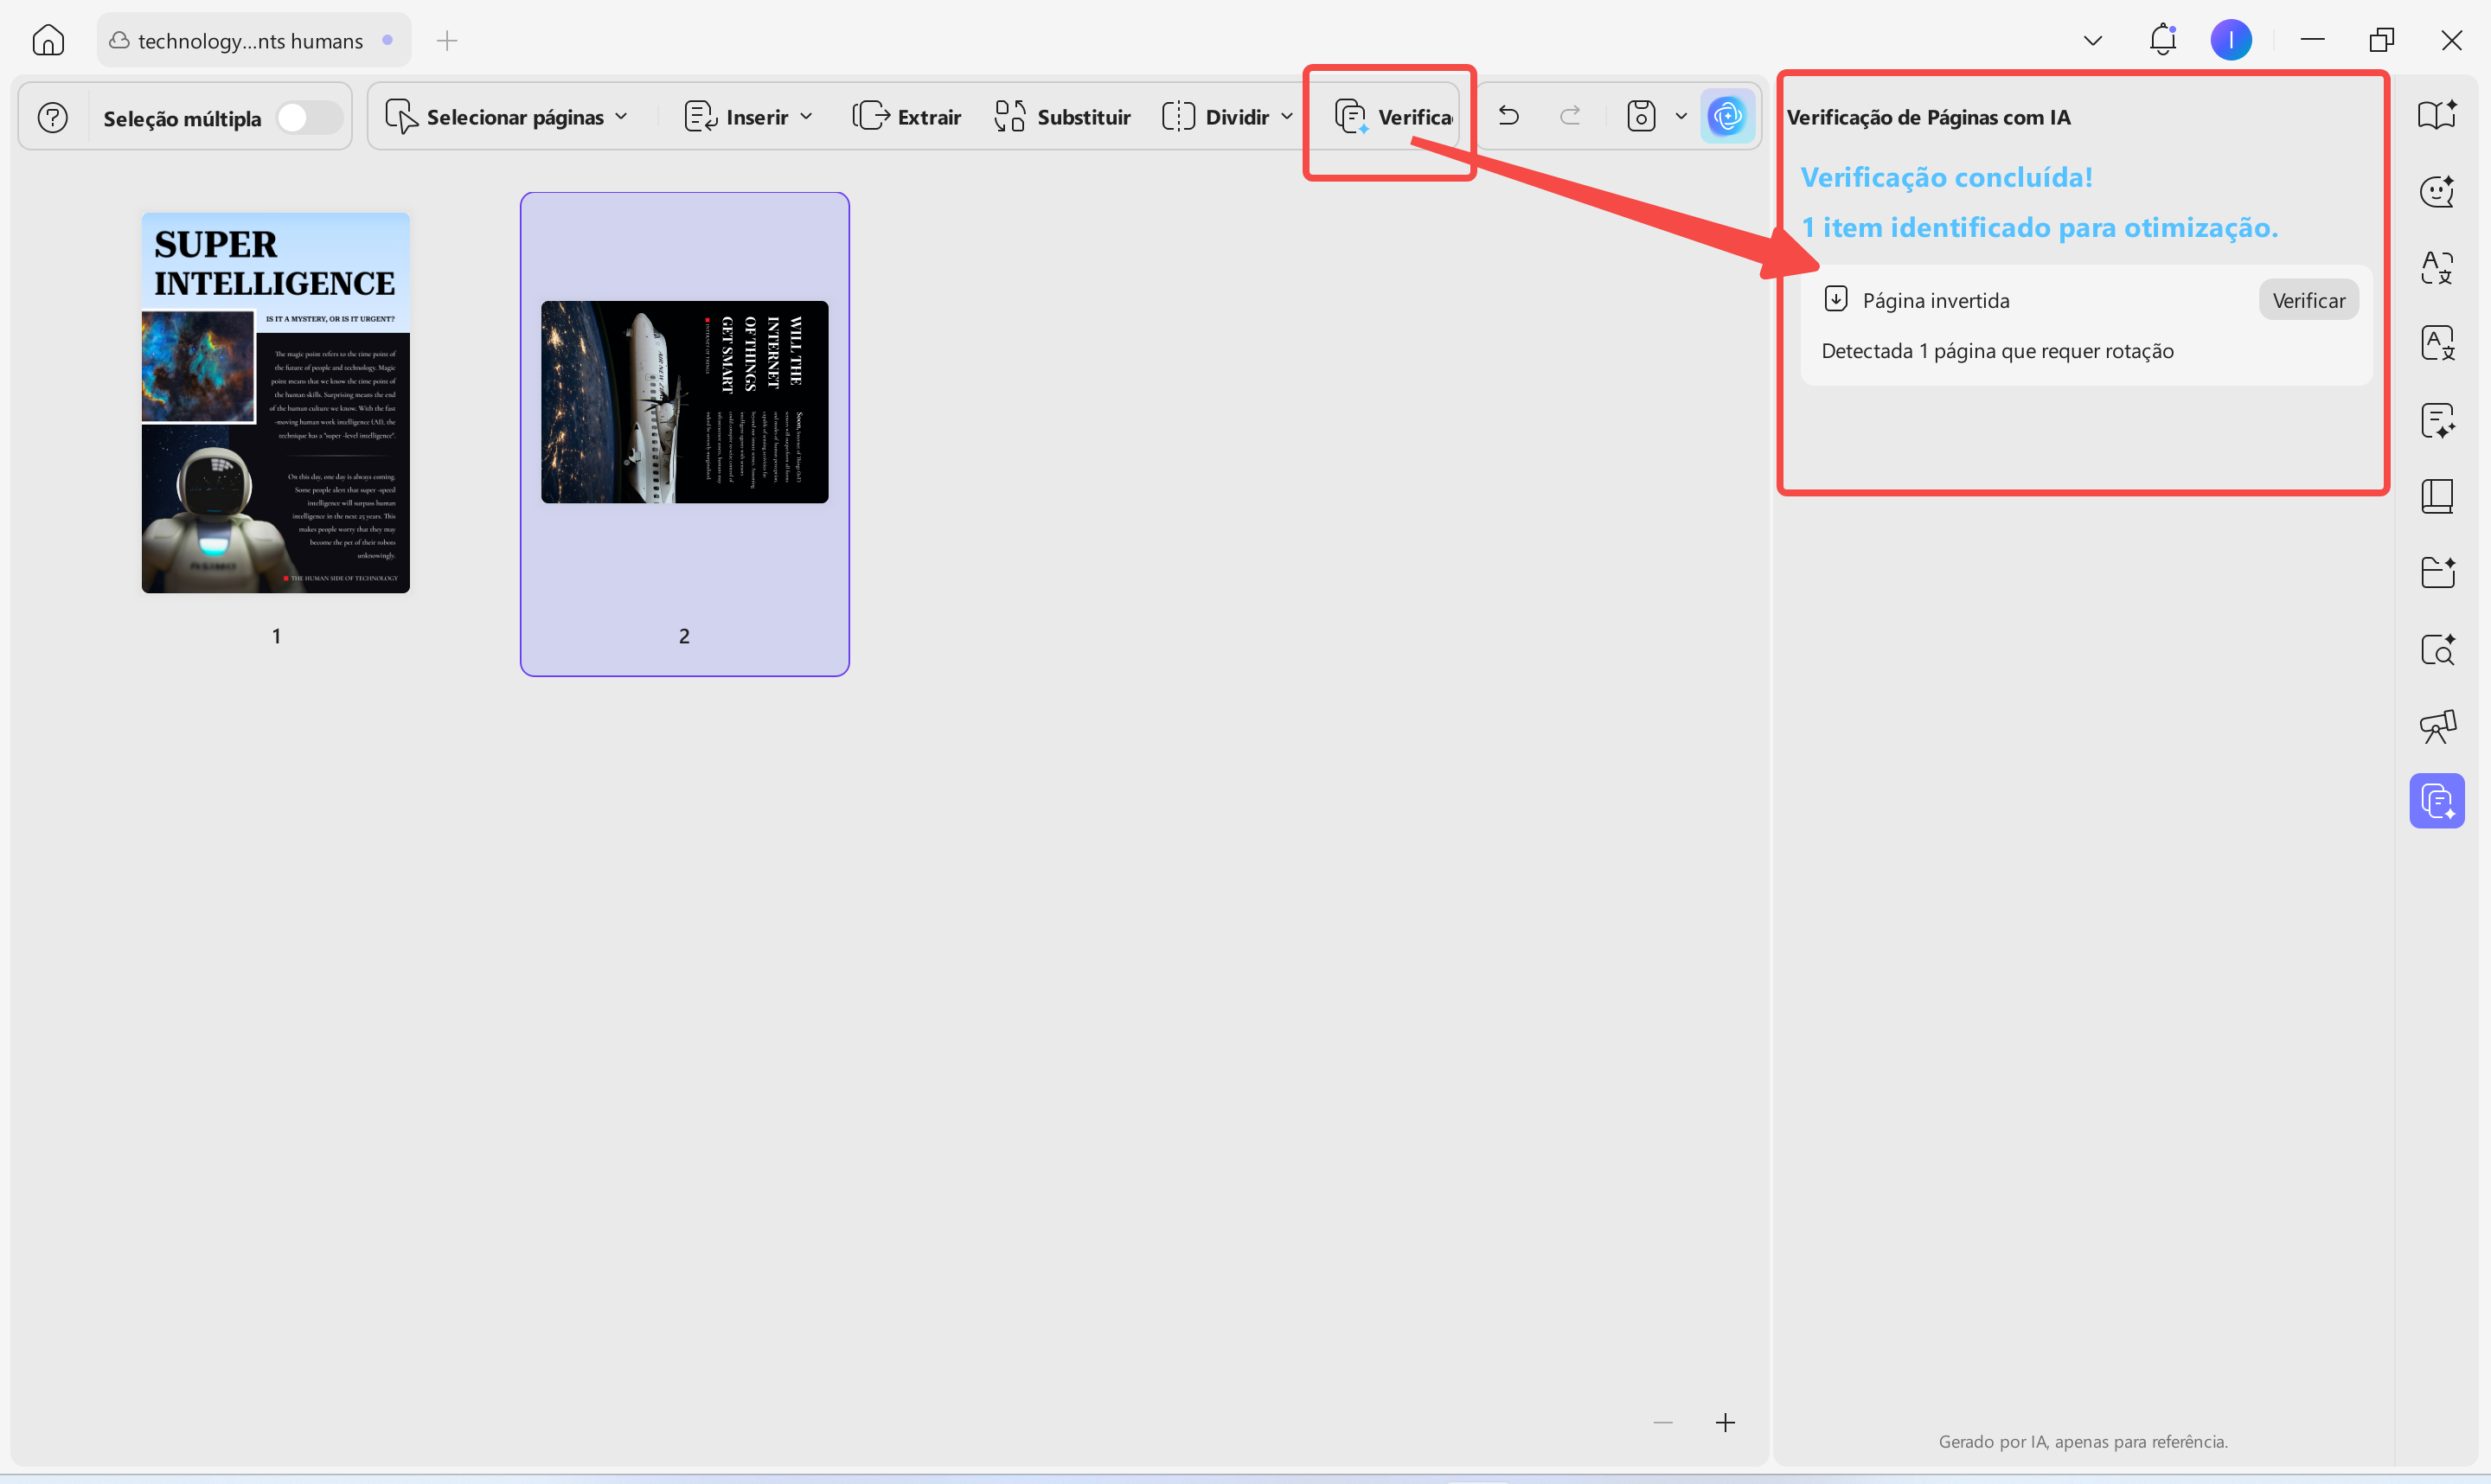
Task: Open the Dividir dropdown arrow
Action: [x=1287, y=117]
